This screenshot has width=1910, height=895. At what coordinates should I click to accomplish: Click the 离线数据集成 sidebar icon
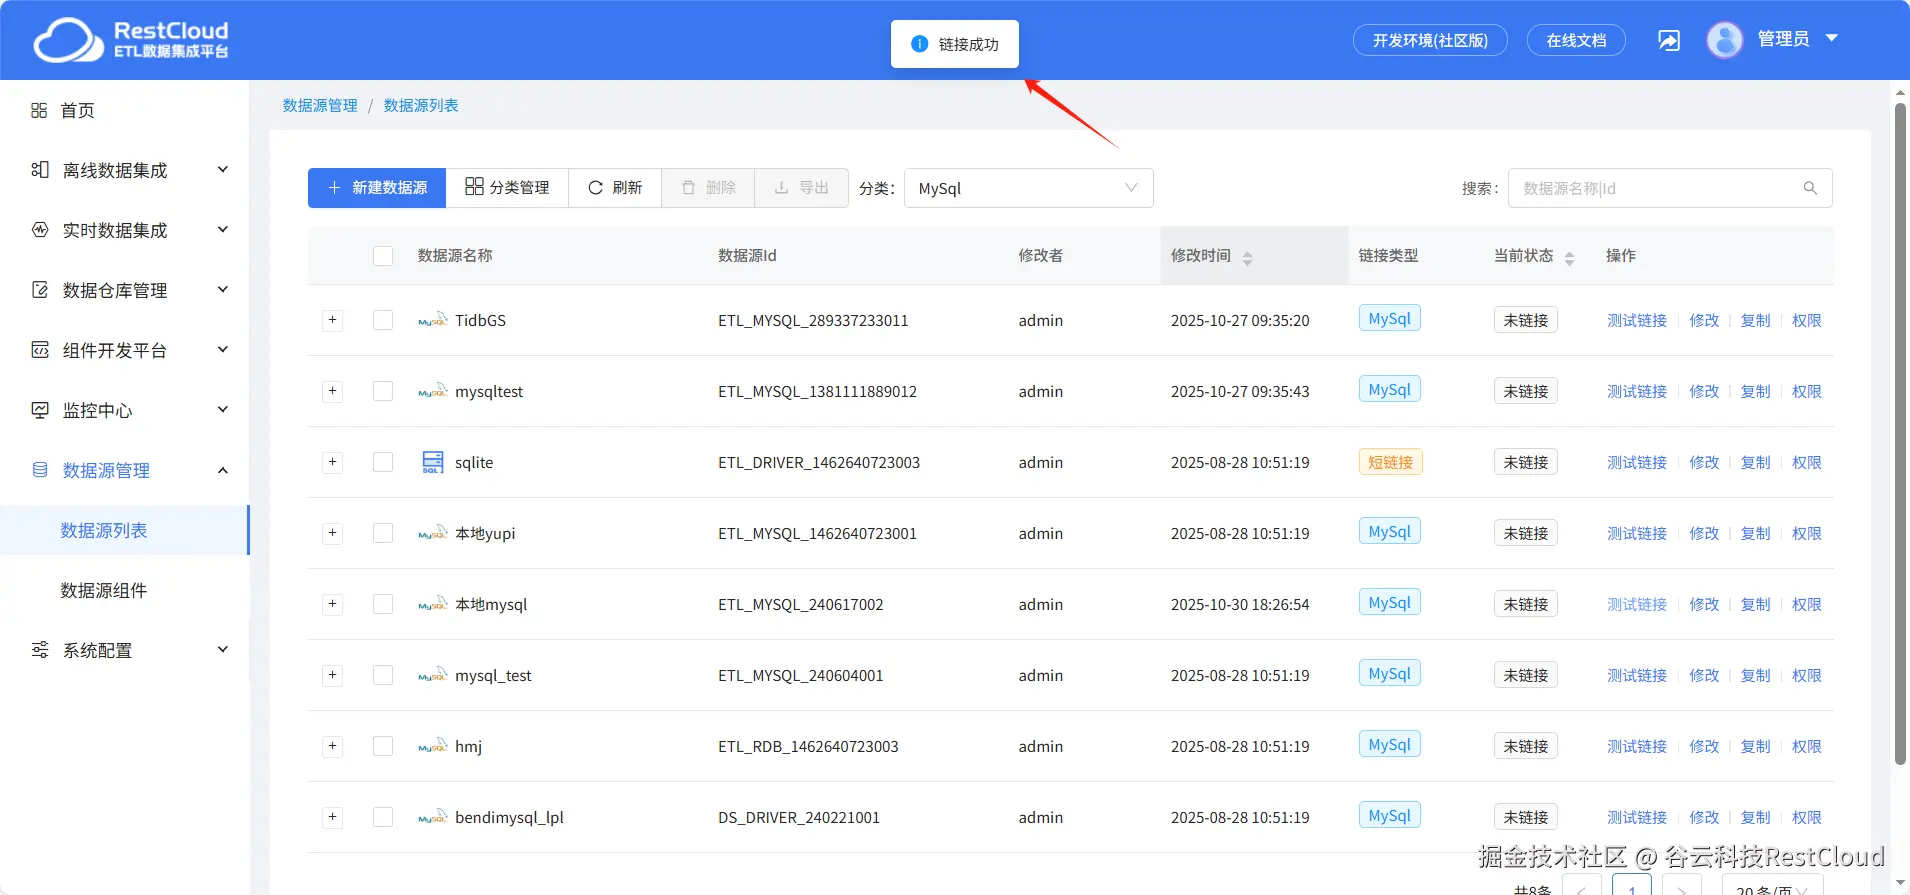(39, 170)
